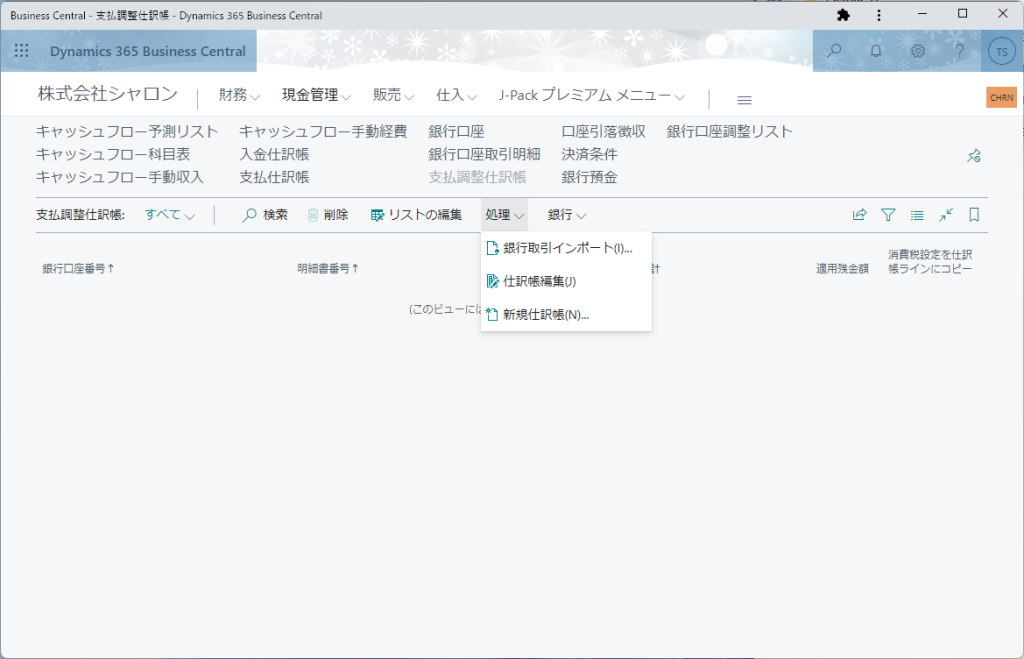Click 消費税設定を仕訳帳ラインにコピー column header
This screenshot has width=1024, height=659.
(930, 261)
